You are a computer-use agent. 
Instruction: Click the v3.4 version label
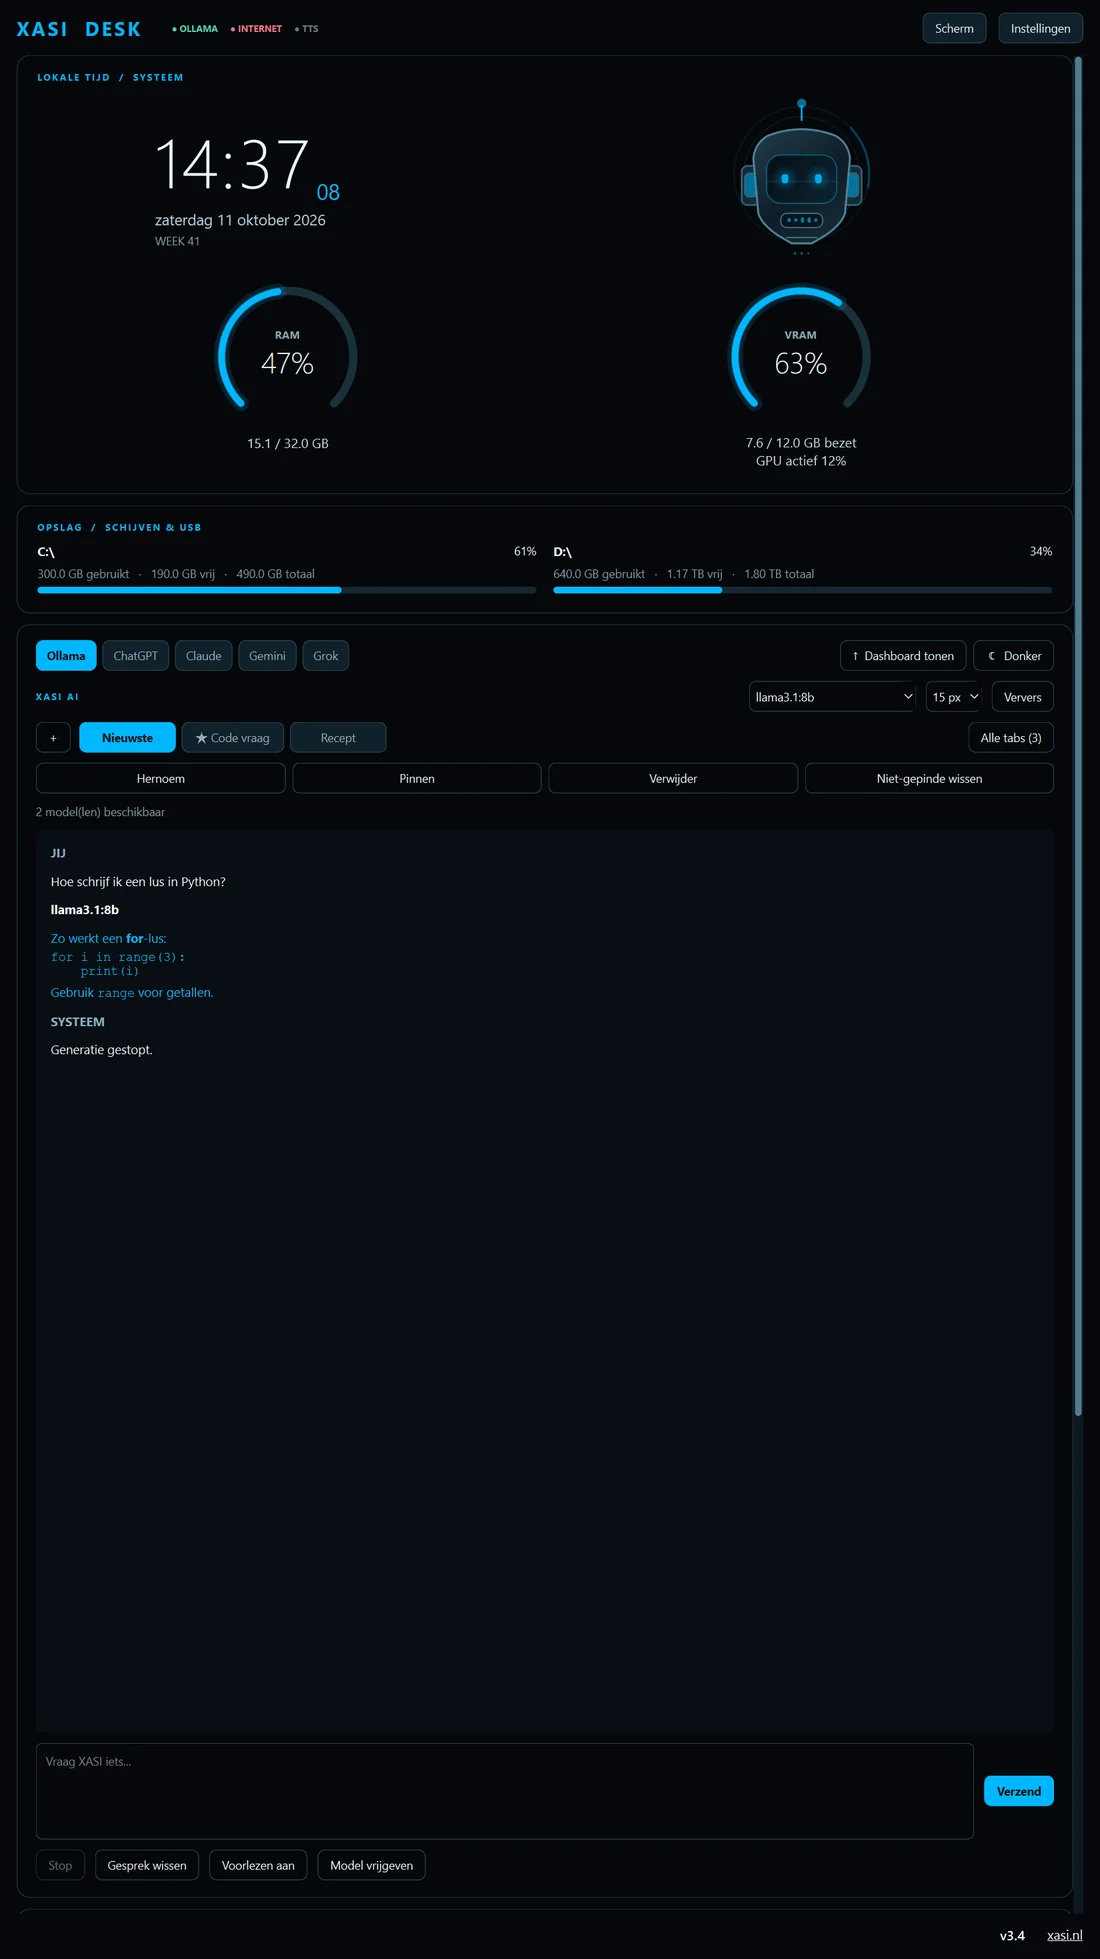click(1012, 1935)
